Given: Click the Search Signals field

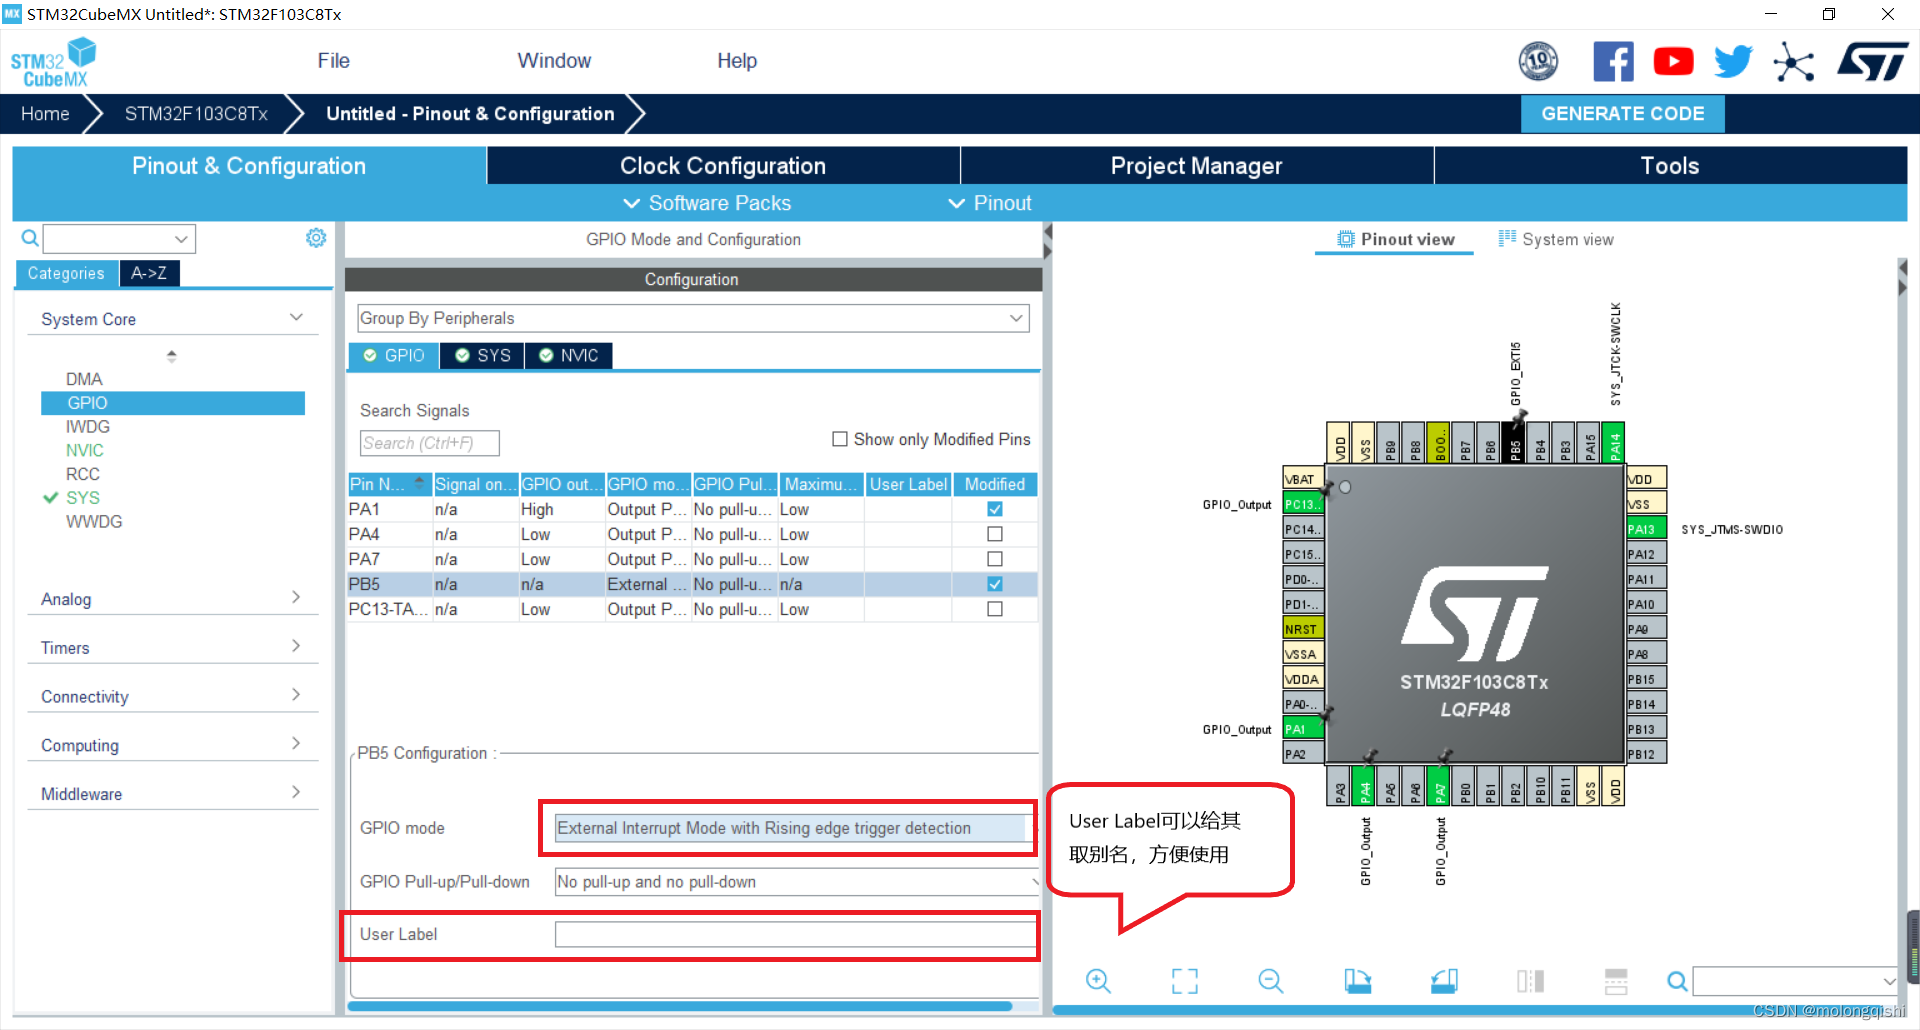Looking at the screenshot, I should click(429, 443).
